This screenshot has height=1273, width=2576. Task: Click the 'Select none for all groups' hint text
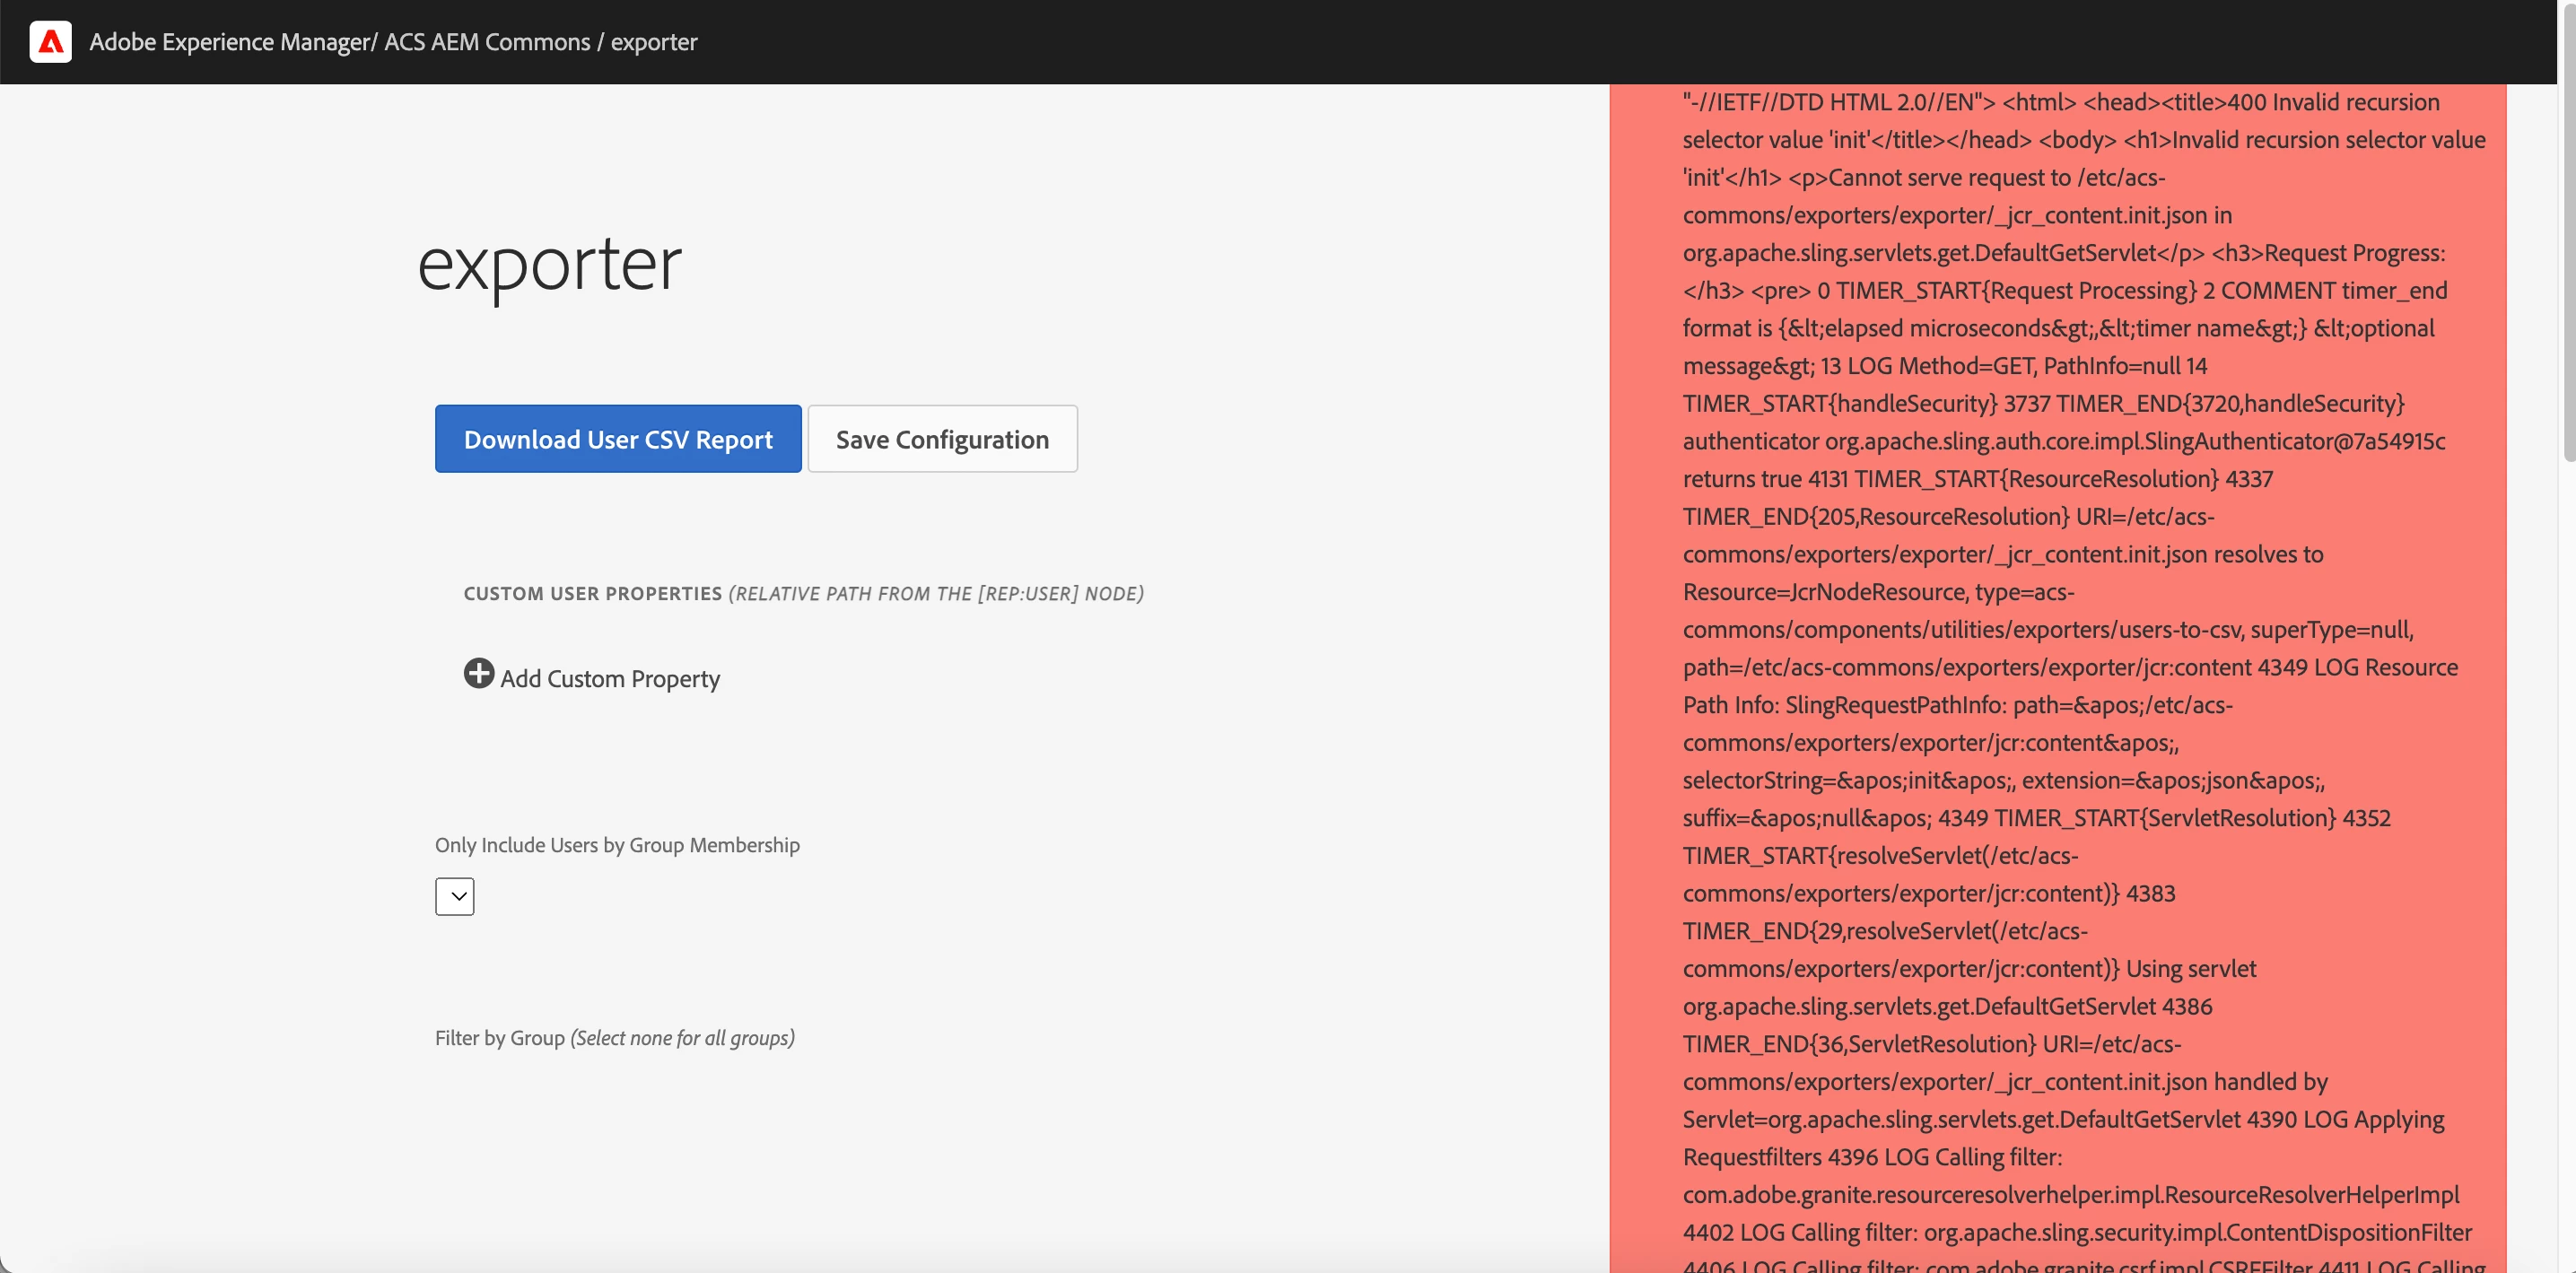[683, 1038]
